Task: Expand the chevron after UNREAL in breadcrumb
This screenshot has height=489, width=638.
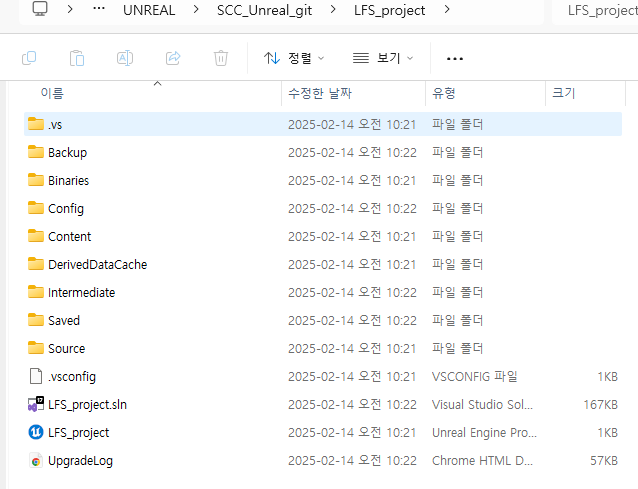Action: click(x=196, y=9)
